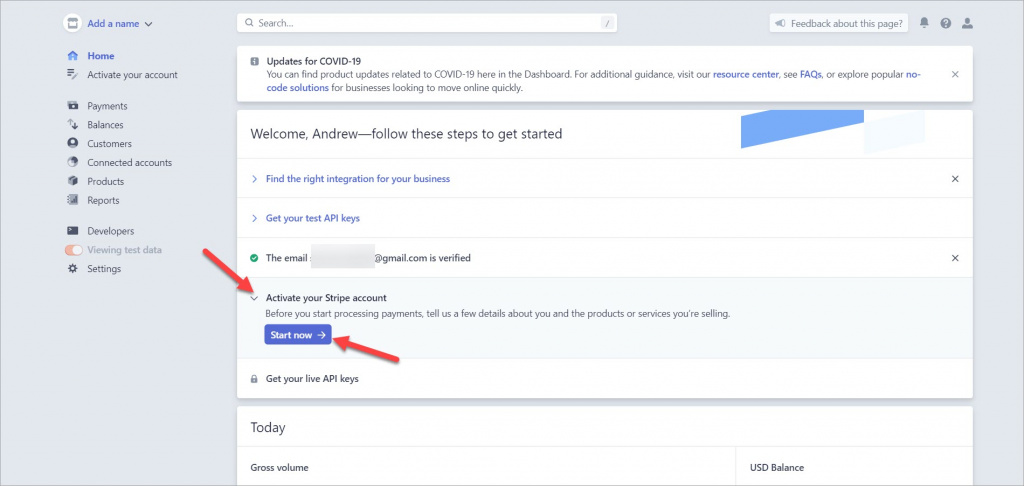1024x486 pixels.
Task: Open the Developers section
Action: (x=110, y=231)
